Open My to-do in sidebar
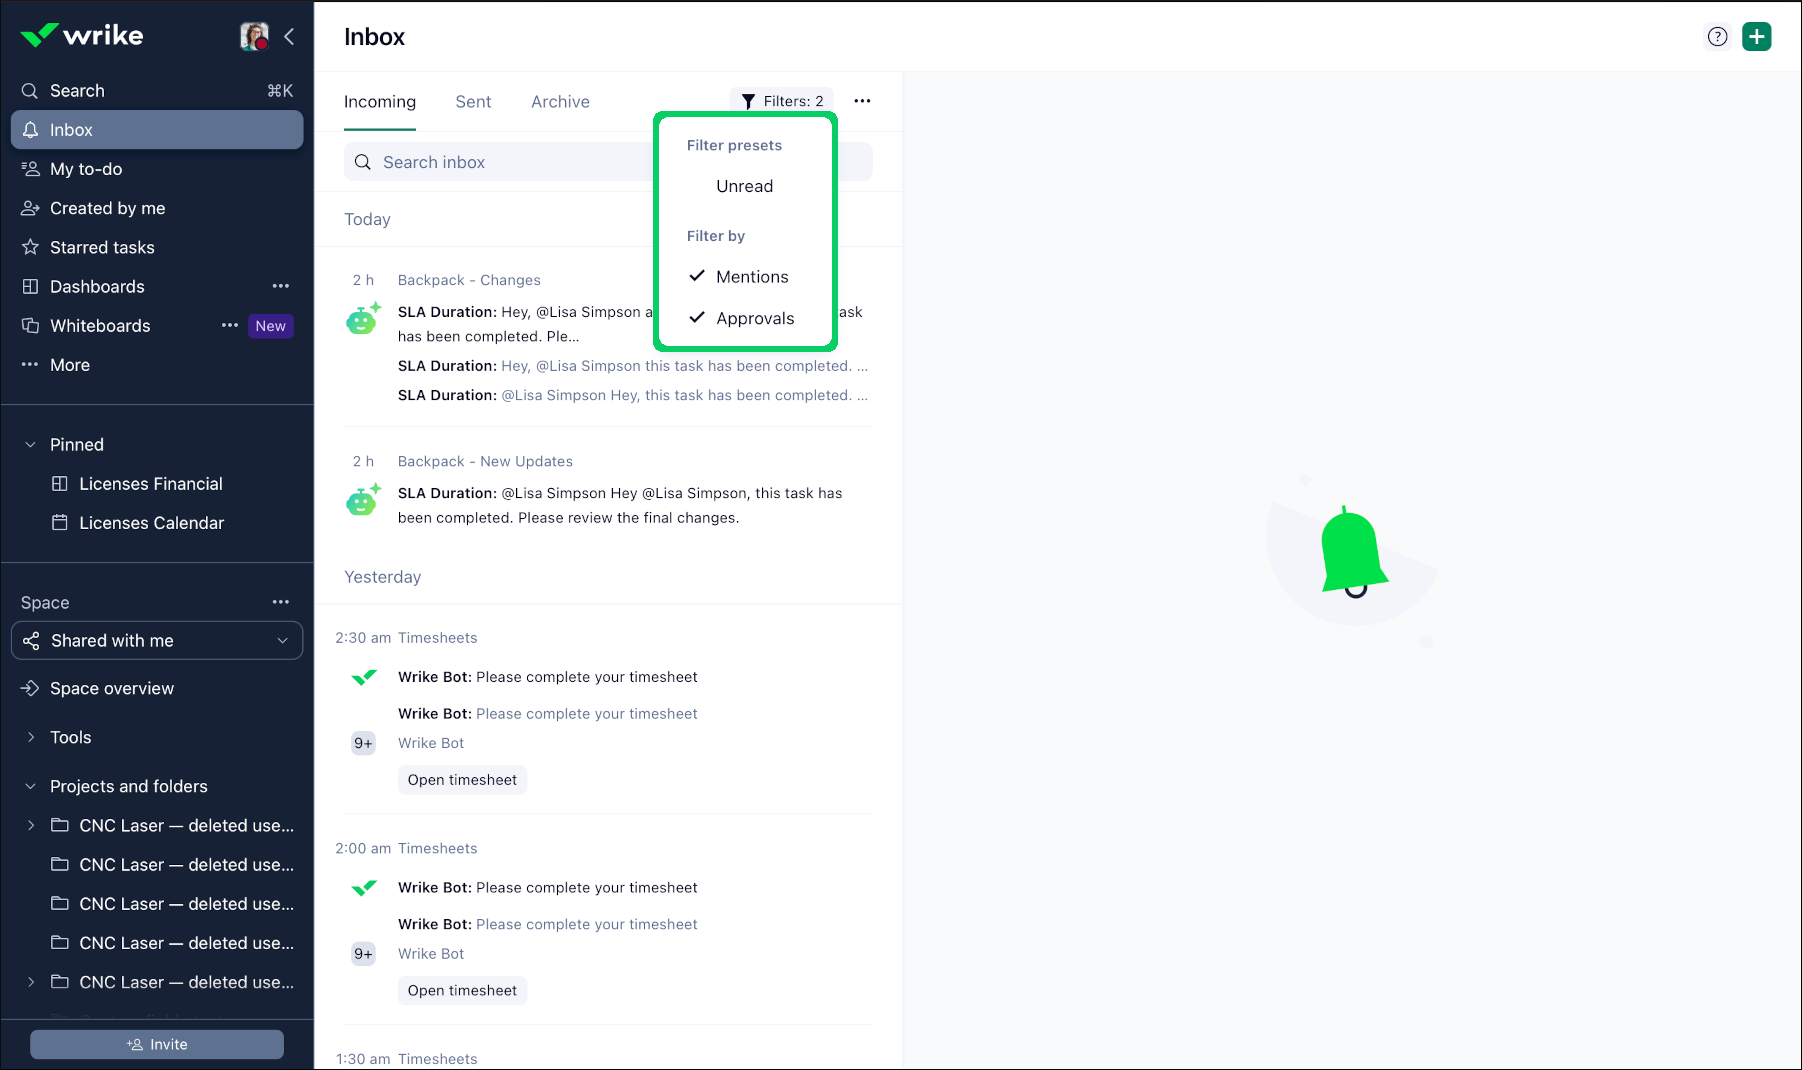 point(157,169)
